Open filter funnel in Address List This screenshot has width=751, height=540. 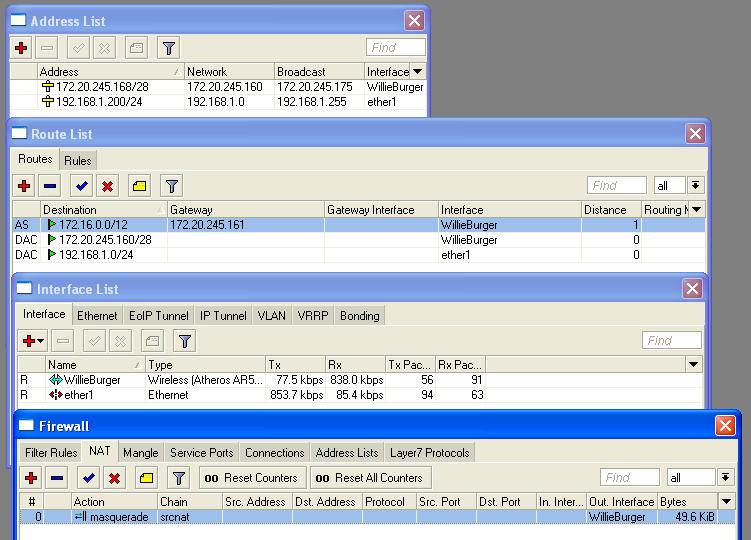coord(169,48)
